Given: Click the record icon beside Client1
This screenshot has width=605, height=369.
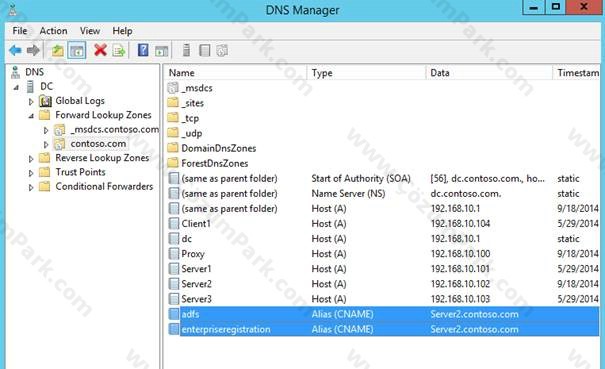Looking at the screenshot, I should (x=174, y=224).
